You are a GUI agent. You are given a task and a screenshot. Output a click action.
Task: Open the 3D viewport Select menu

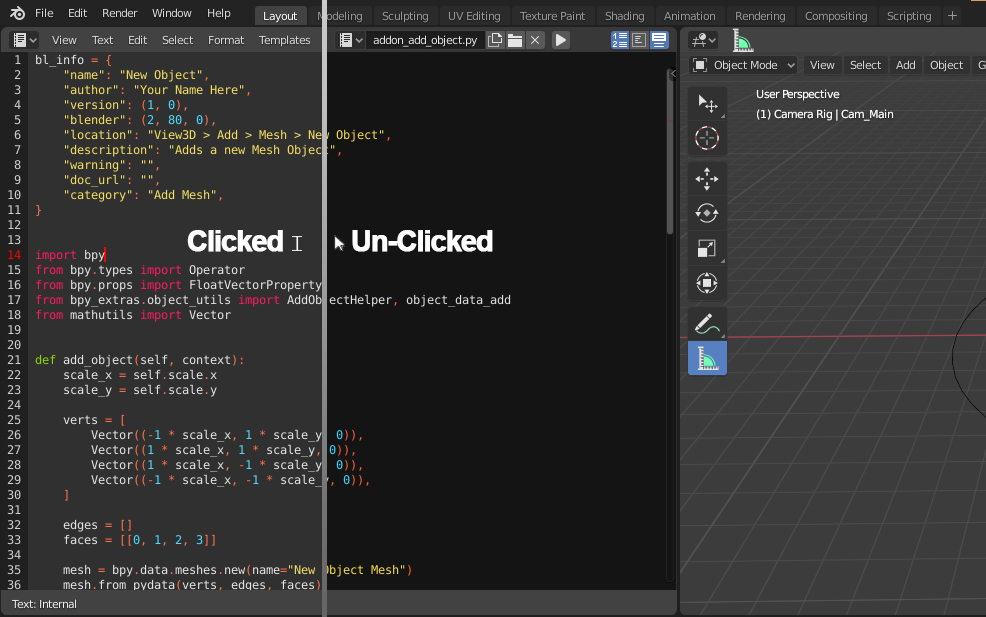[865, 65]
